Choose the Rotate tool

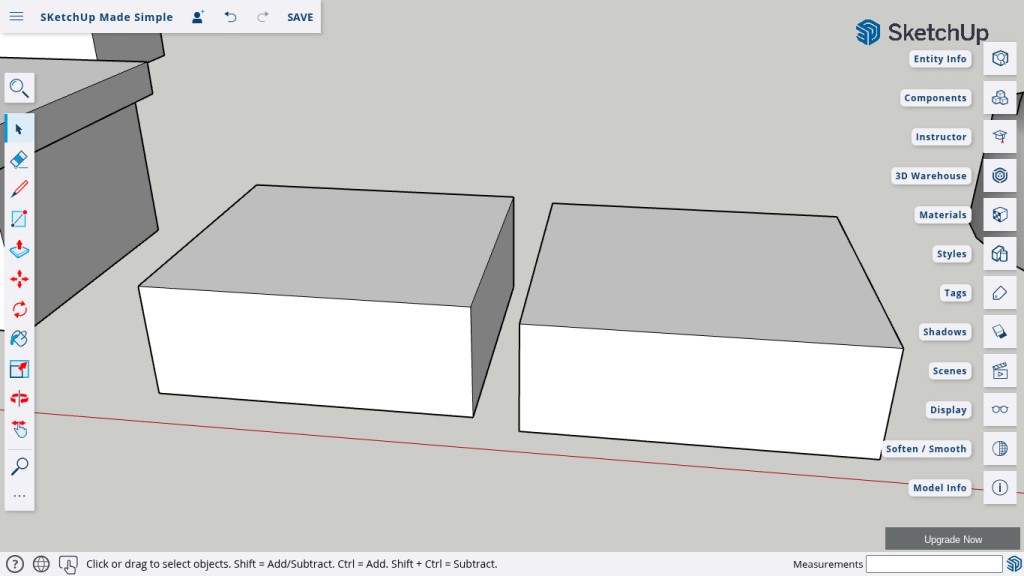point(19,309)
